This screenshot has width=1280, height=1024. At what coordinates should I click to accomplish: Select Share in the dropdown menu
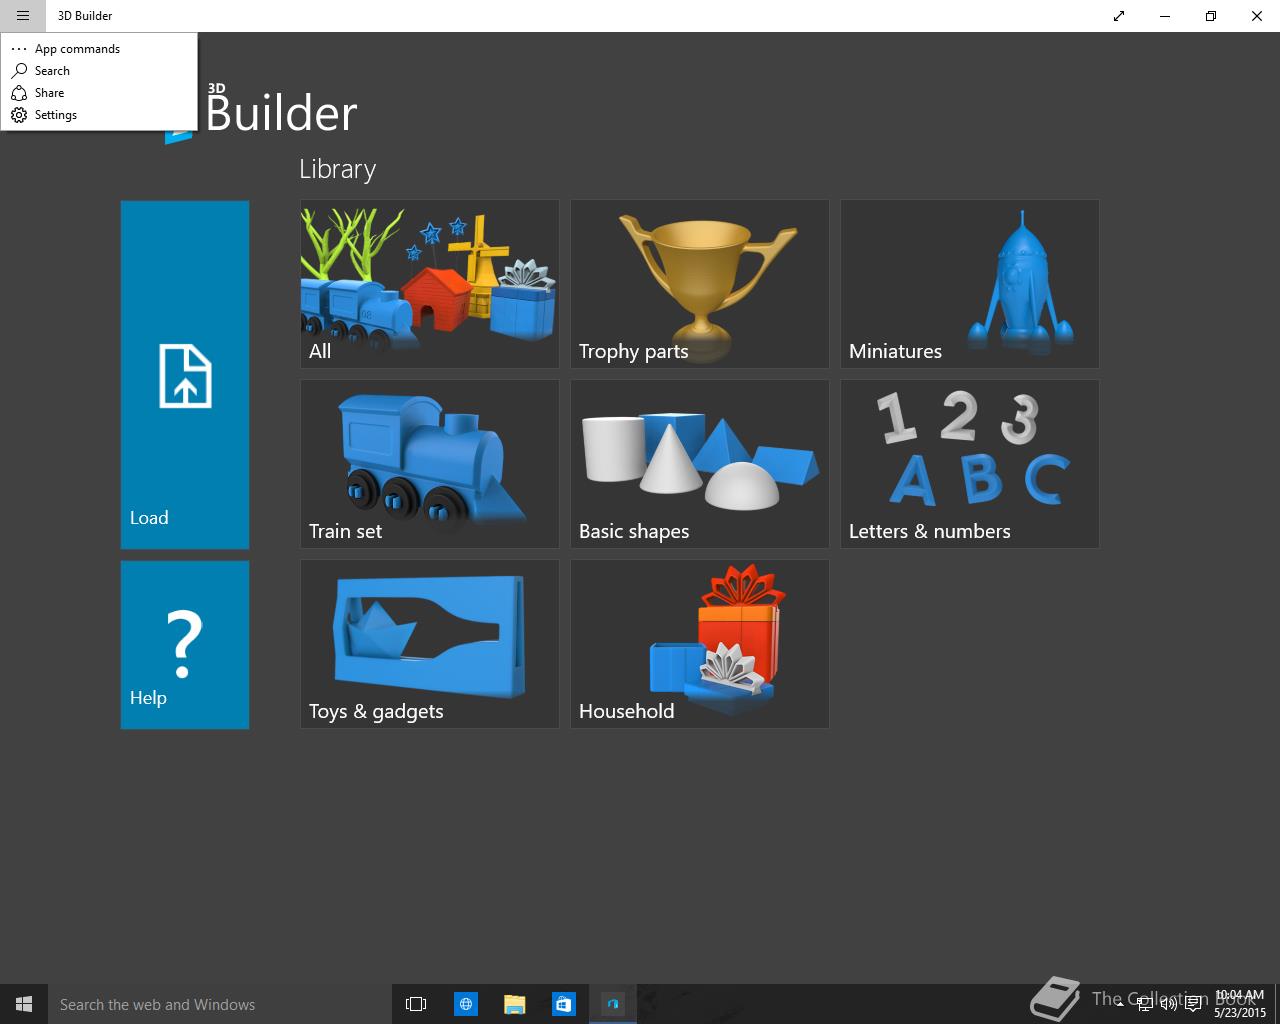click(x=98, y=93)
